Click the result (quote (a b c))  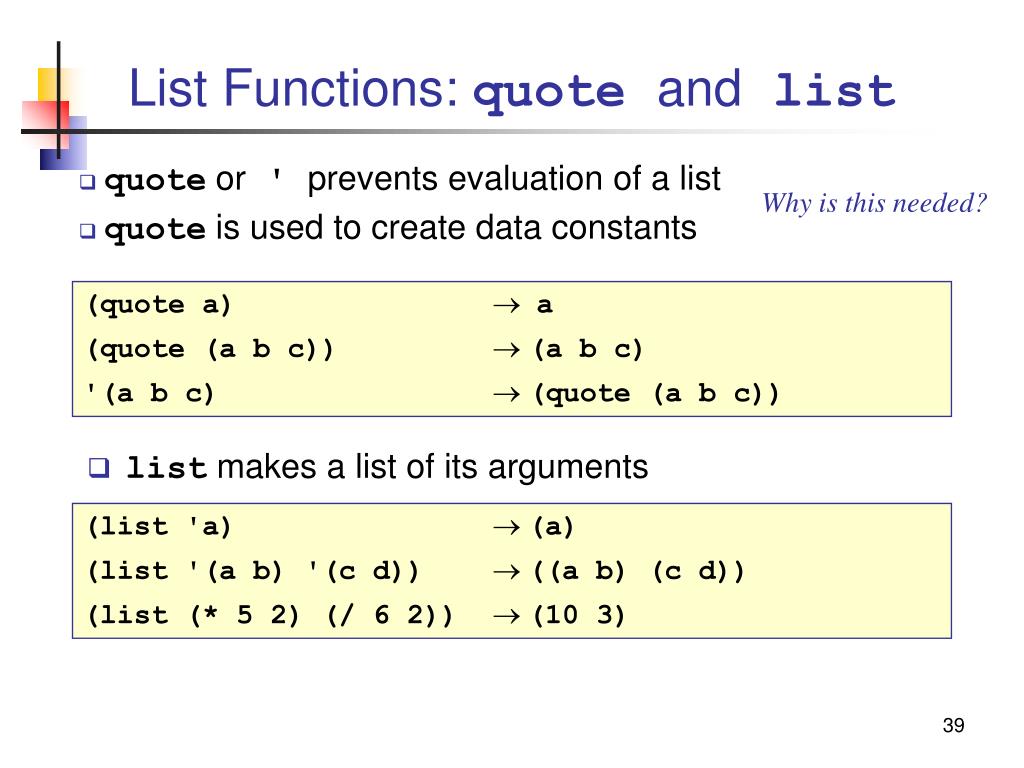point(655,394)
